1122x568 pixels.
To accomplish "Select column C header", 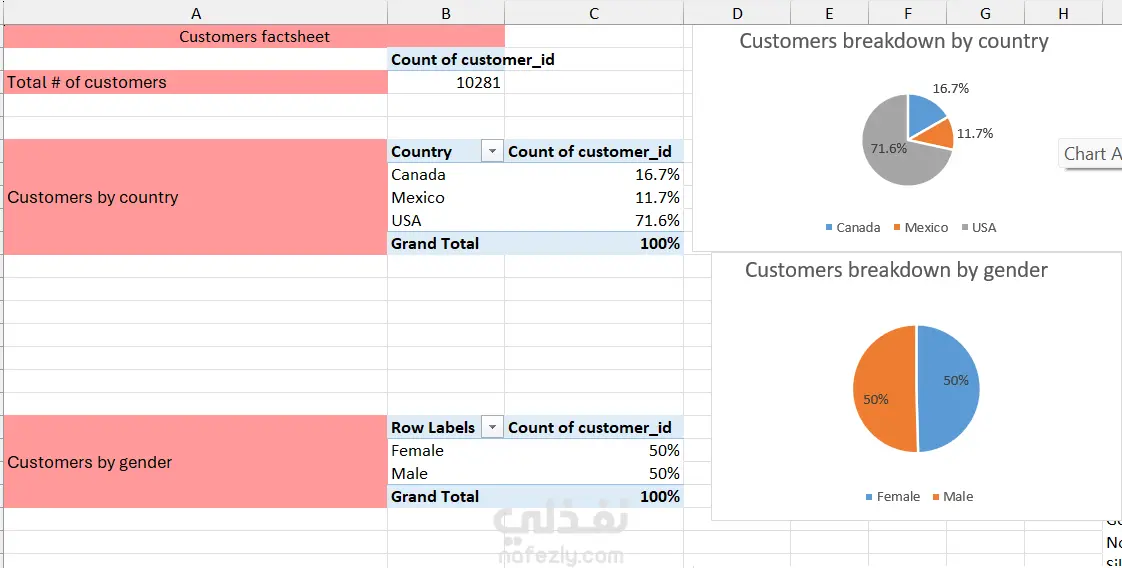I will [x=594, y=13].
